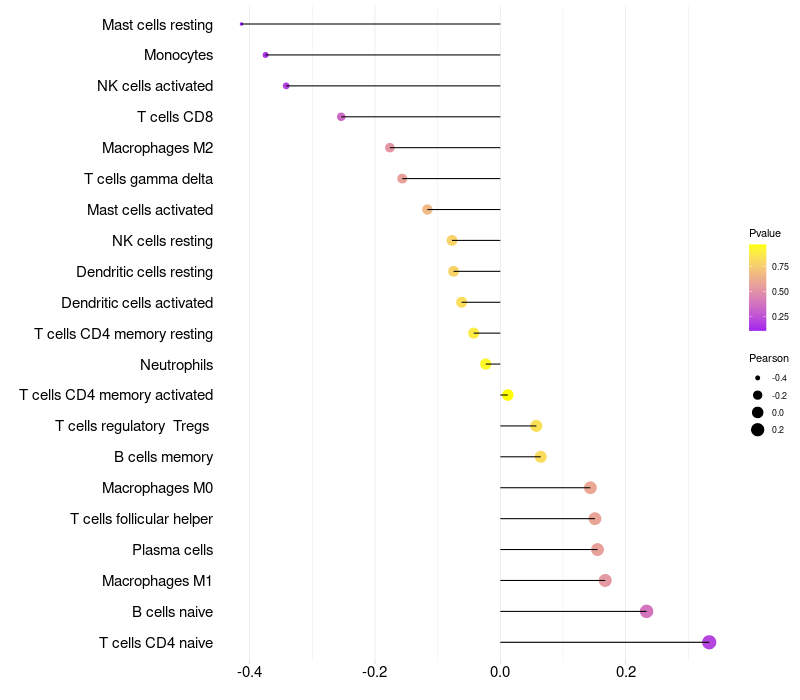Viewport: 800px width, 700px height.
Task: Click the Mast cells resting data point
Action: tap(242, 24)
